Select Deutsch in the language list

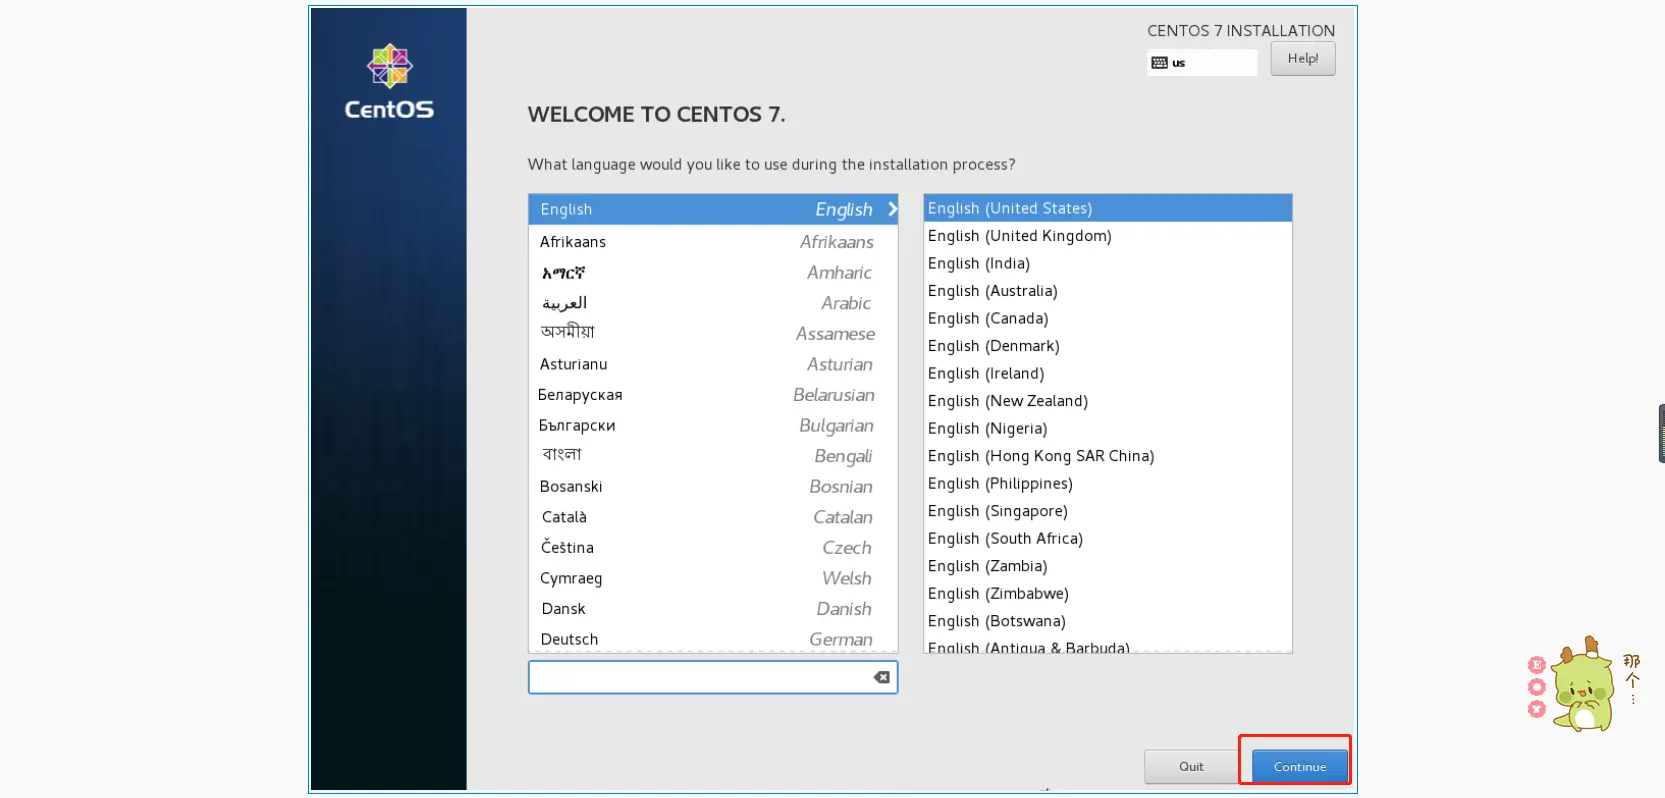713,639
